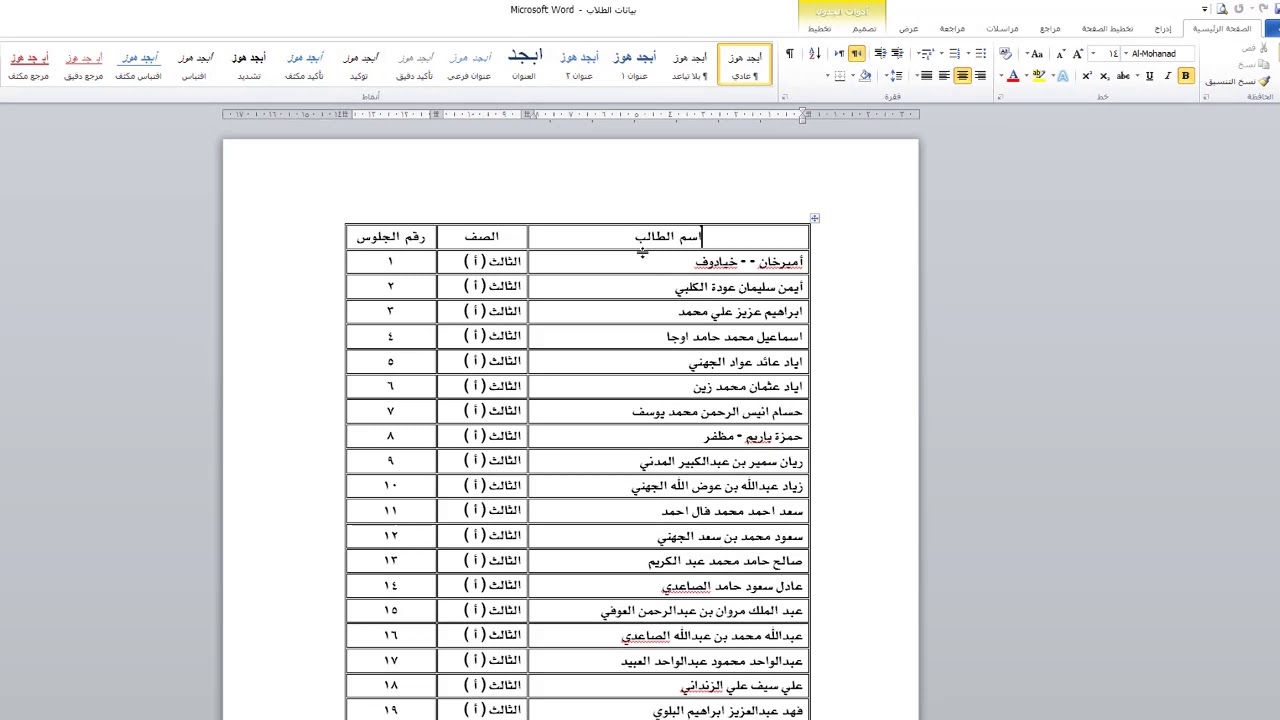
Task: Click the Numbering list icon
Action: [x=955, y=53]
